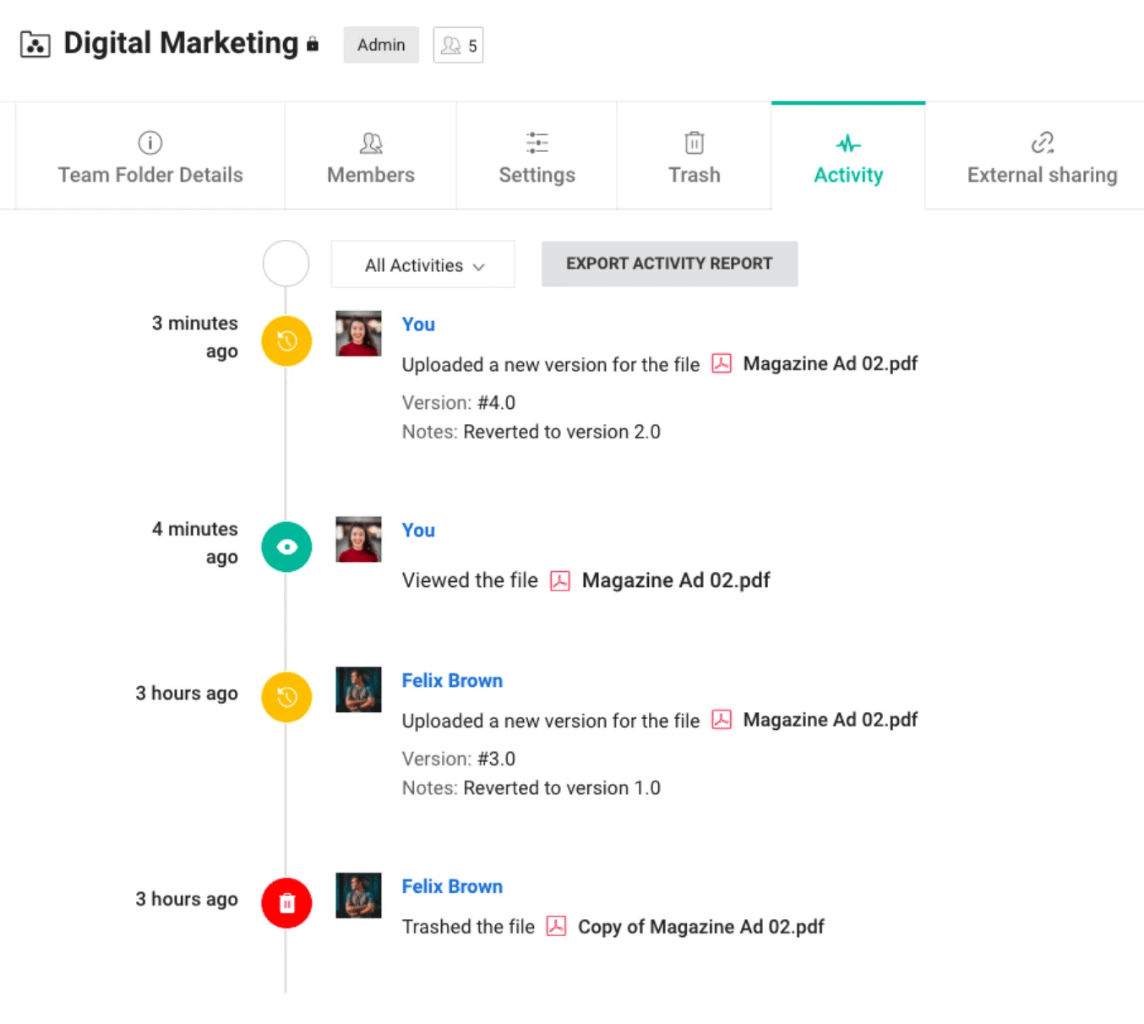Switch to the Team Folder Details tab
The image size is (1144, 1024).
coord(150,158)
